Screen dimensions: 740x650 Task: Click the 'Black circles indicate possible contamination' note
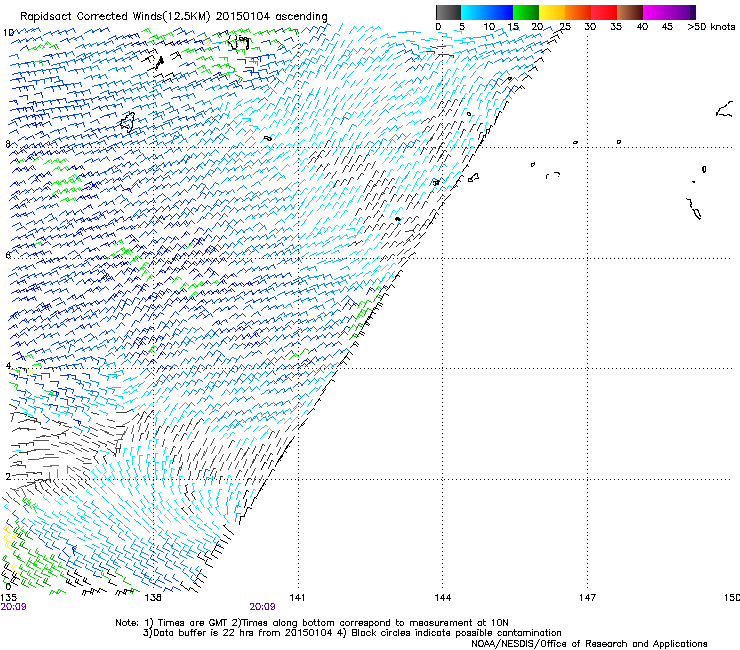456,633
